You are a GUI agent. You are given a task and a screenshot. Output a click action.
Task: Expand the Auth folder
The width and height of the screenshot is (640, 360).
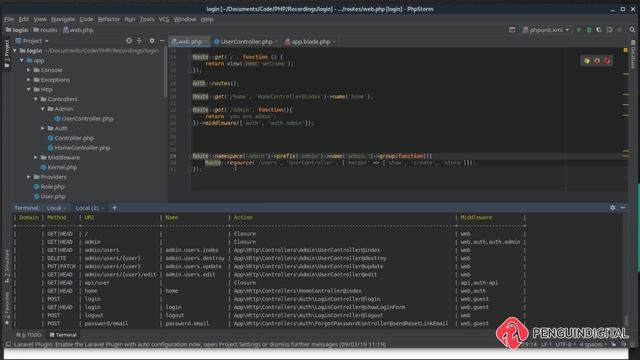pos(43,128)
